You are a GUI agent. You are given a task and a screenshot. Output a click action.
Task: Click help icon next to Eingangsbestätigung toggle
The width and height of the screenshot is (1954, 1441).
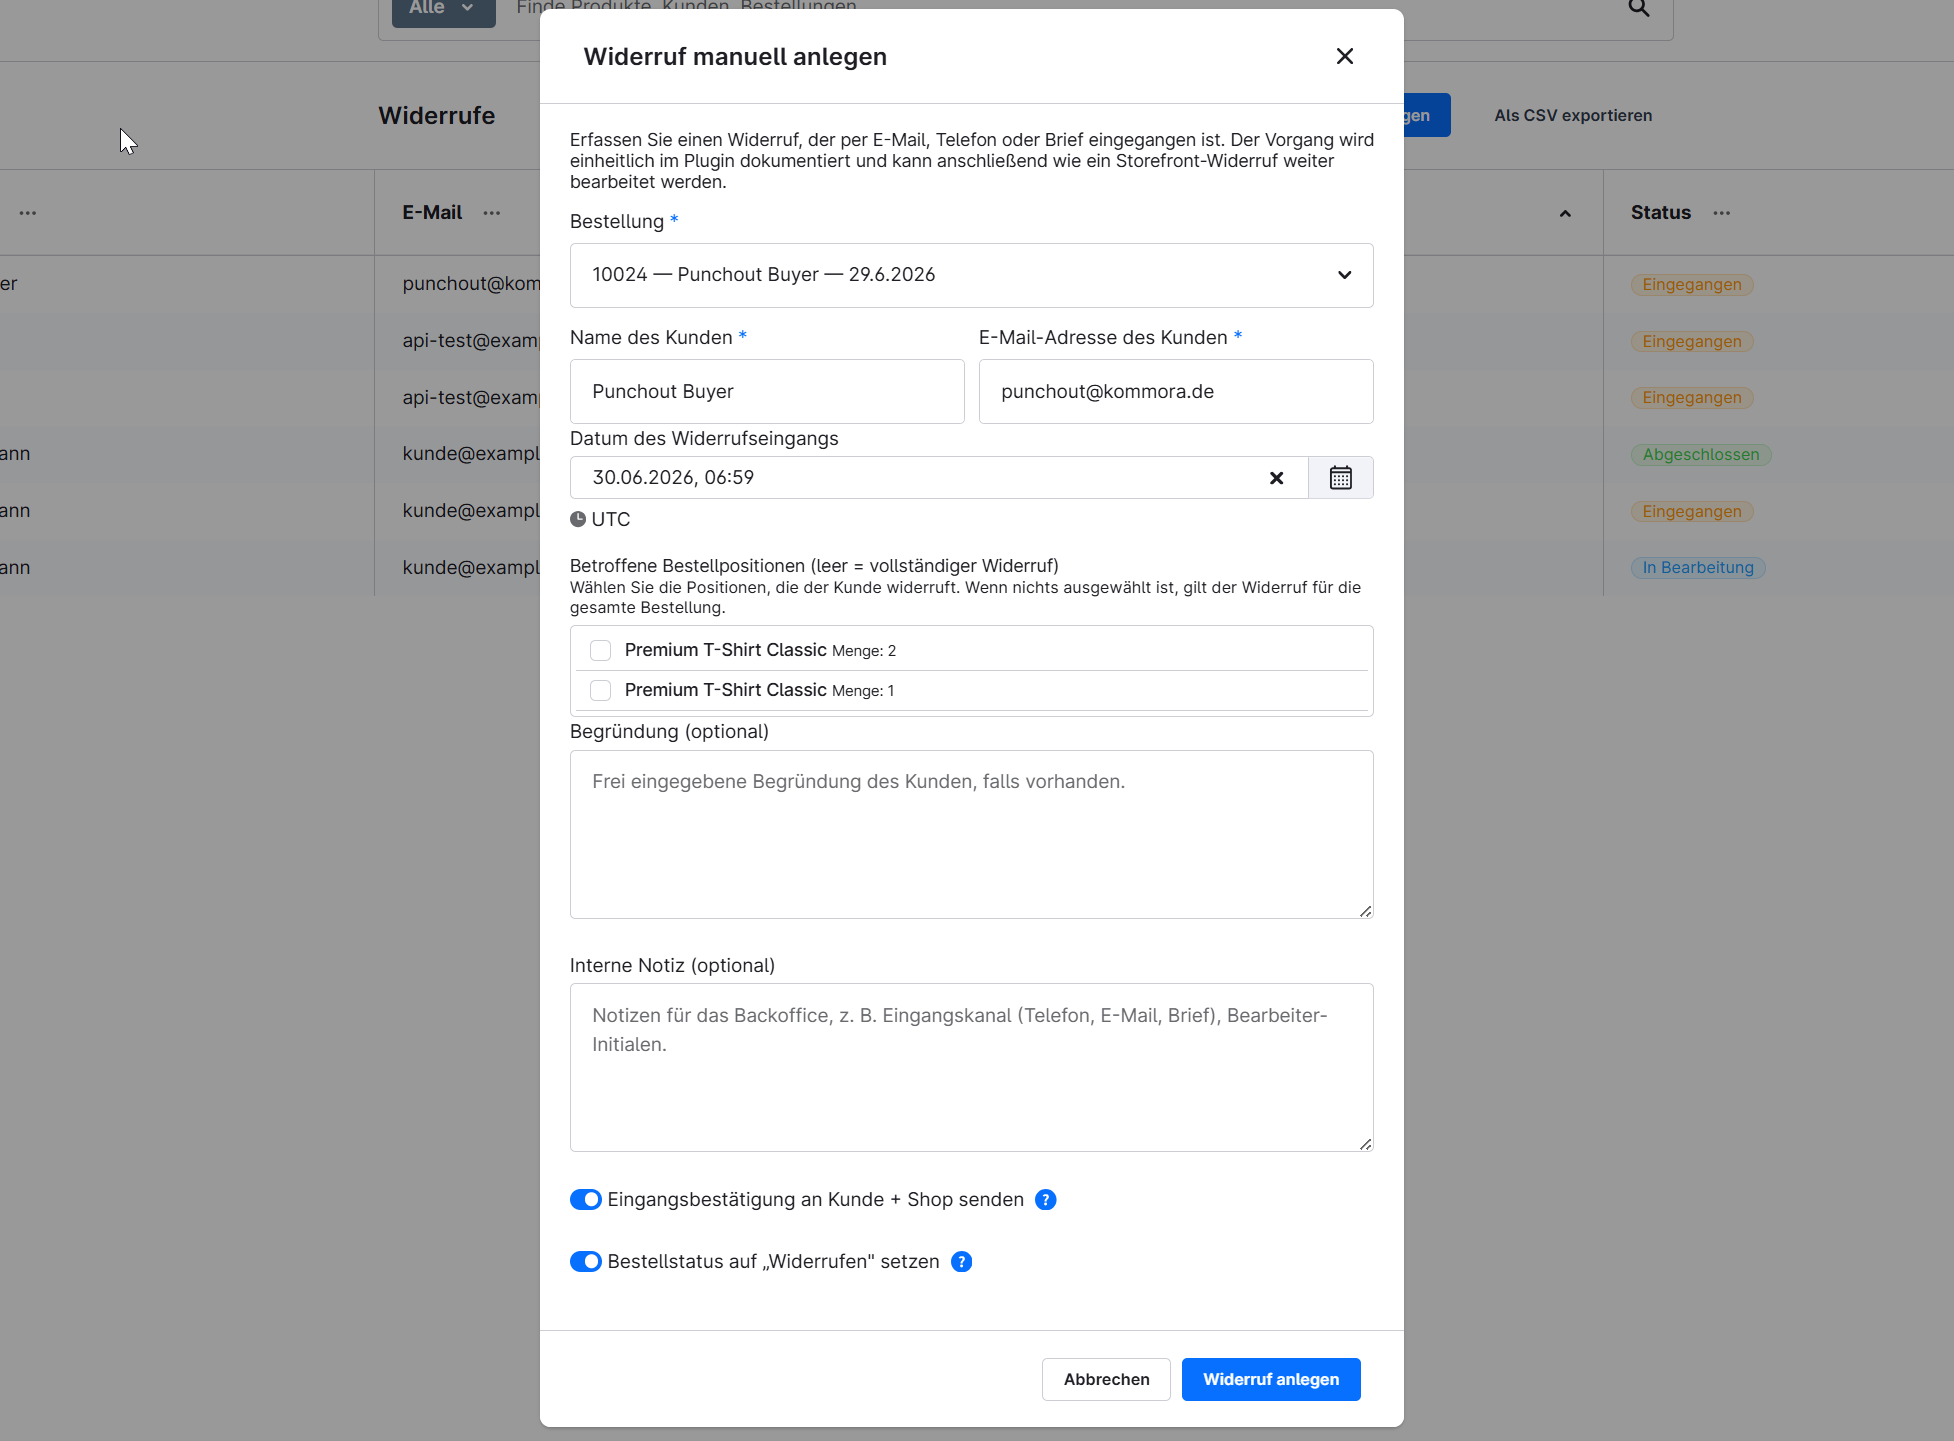1045,1200
